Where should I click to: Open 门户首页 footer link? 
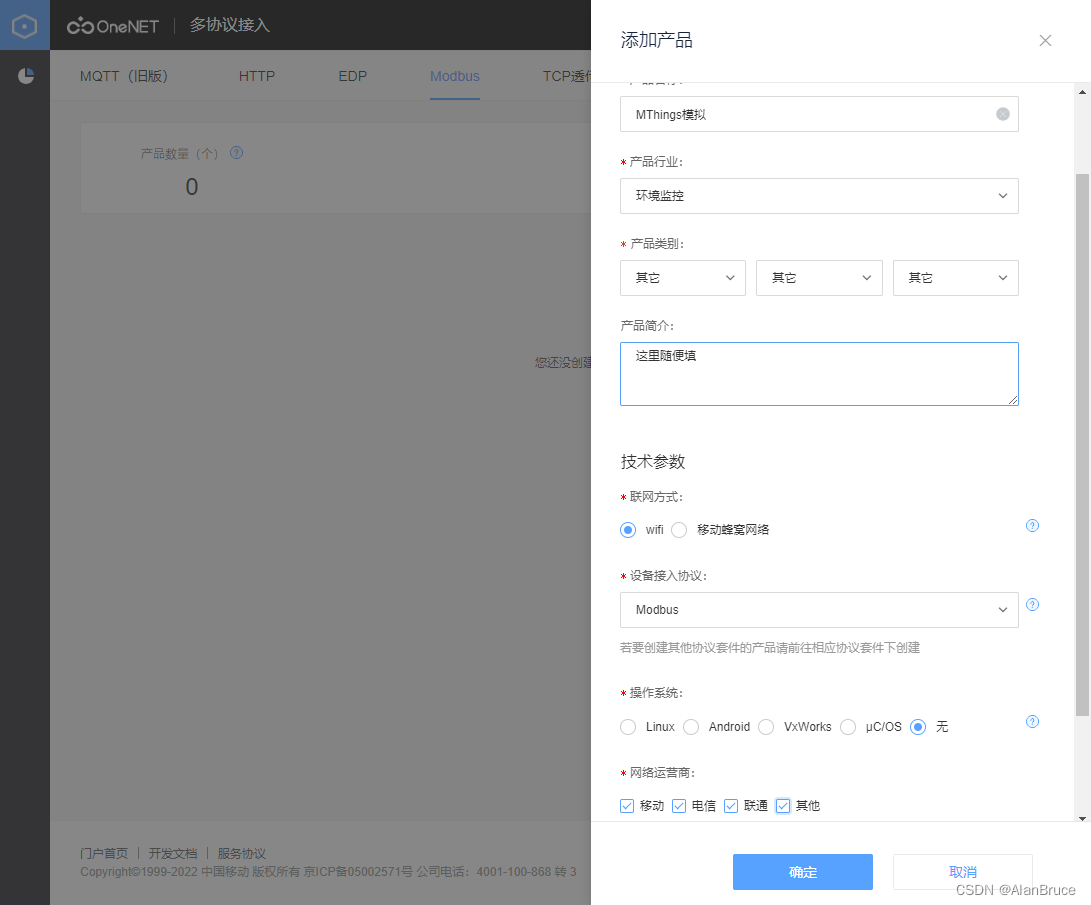104,853
